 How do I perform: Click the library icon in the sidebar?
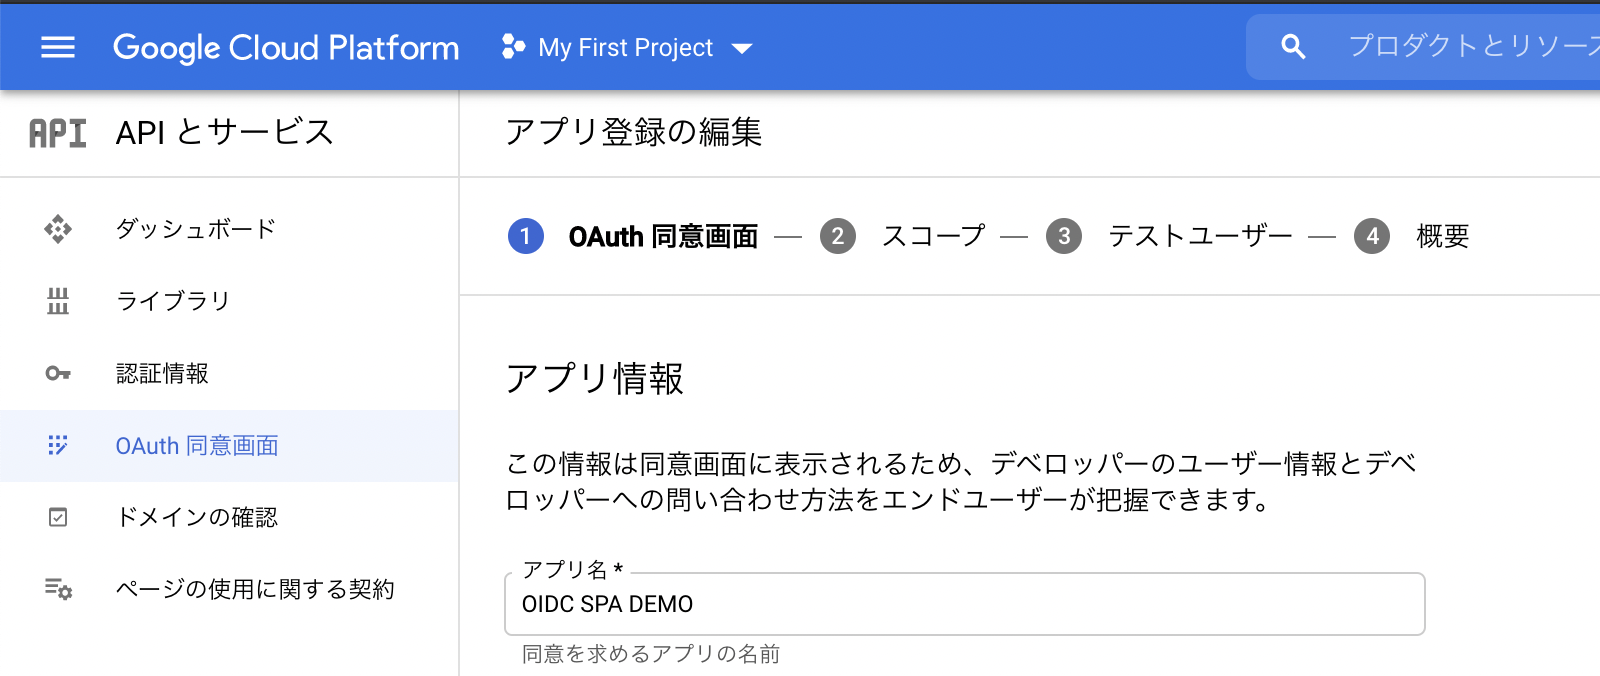[x=60, y=300]
